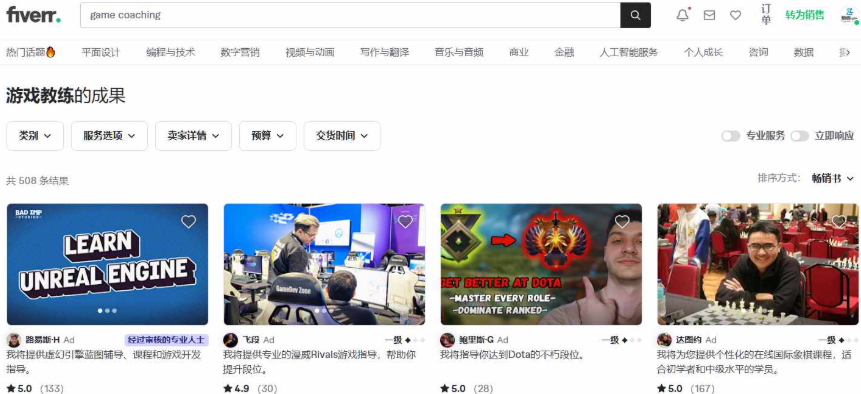Open the 数字营销 category
Screen dimensions: 861x394
[x=240, y=52]
